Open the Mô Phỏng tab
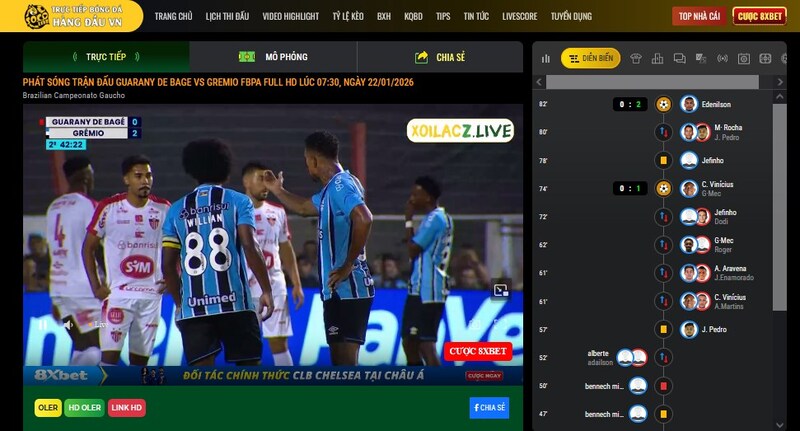The height and width of the screenshot is (431, 800). coord(272,57)
